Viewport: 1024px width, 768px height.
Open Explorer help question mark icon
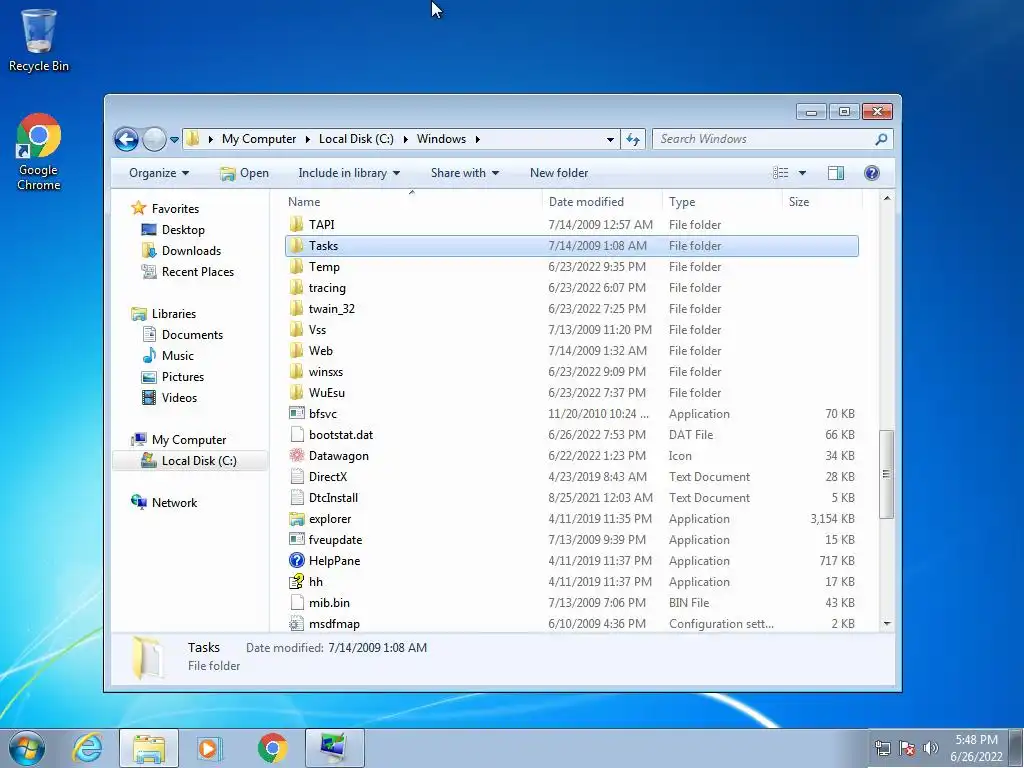click(x=871, y=173)
